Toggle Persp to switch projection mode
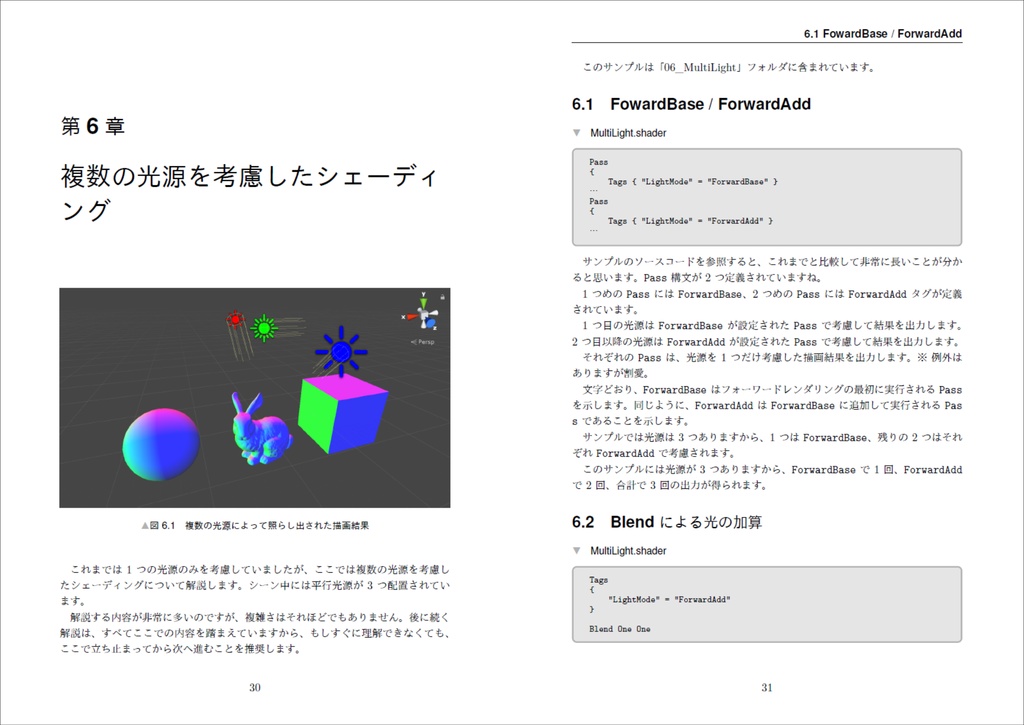1024x725 pixels. tap(428, 341)
